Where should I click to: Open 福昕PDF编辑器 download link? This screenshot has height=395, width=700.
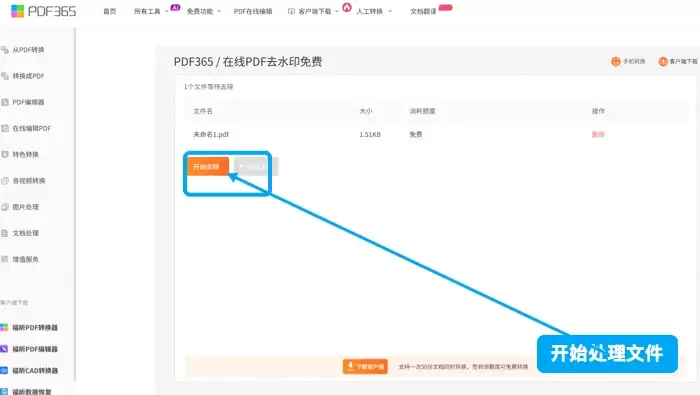pyautogui.click(x=35, y=349)
